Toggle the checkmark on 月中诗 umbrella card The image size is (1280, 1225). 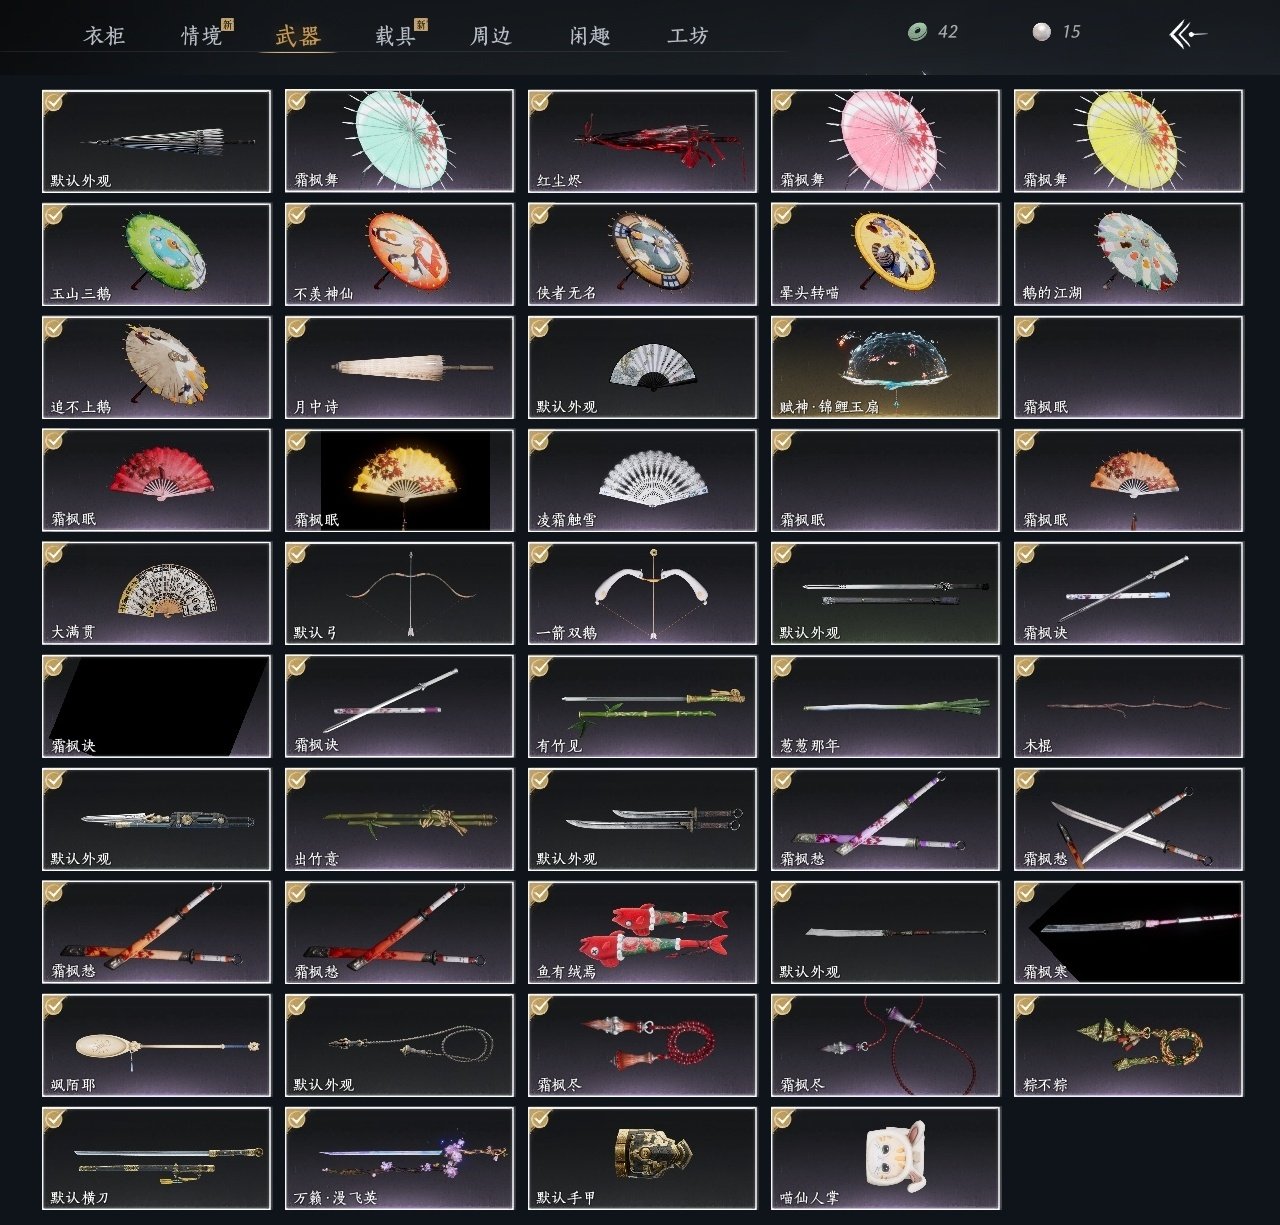coord(297,328)
